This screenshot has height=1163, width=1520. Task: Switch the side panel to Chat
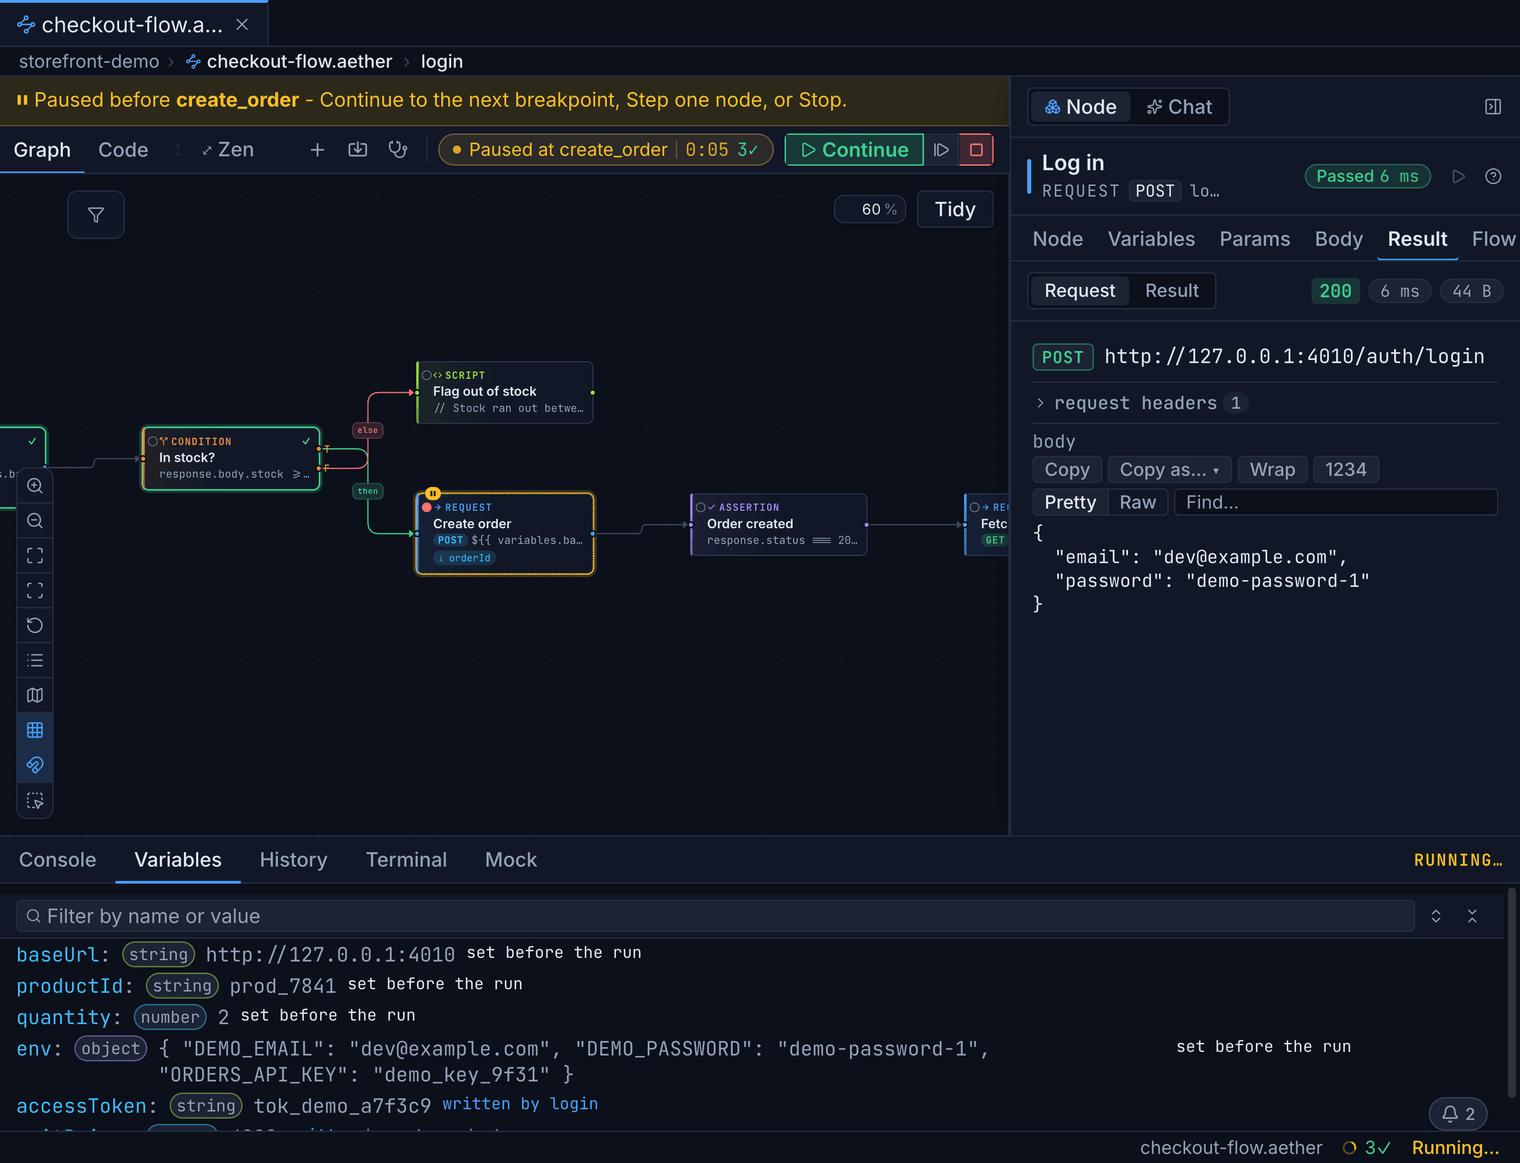coord(1179,107)
